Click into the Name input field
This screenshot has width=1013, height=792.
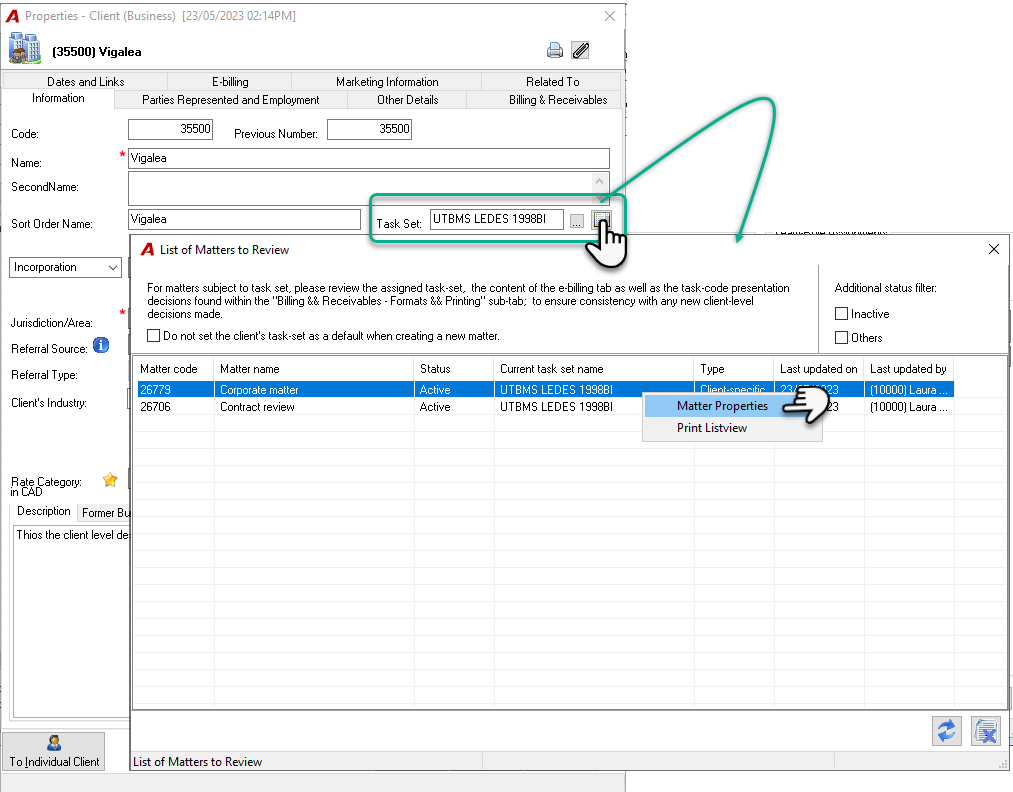[x=369, y=158]
